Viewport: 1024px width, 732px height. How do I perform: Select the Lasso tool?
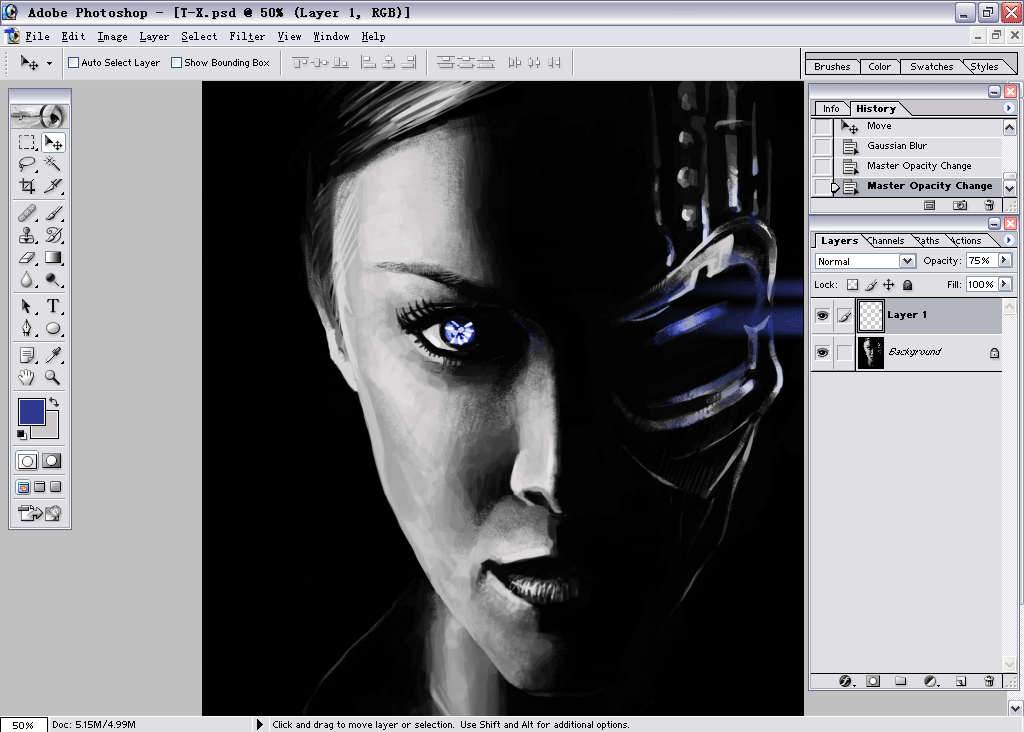tap(27, 164)
